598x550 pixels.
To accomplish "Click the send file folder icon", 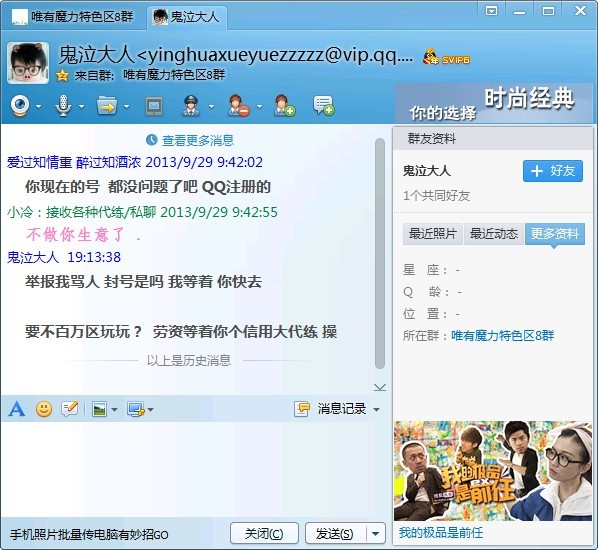I will [x=107, y=106].
